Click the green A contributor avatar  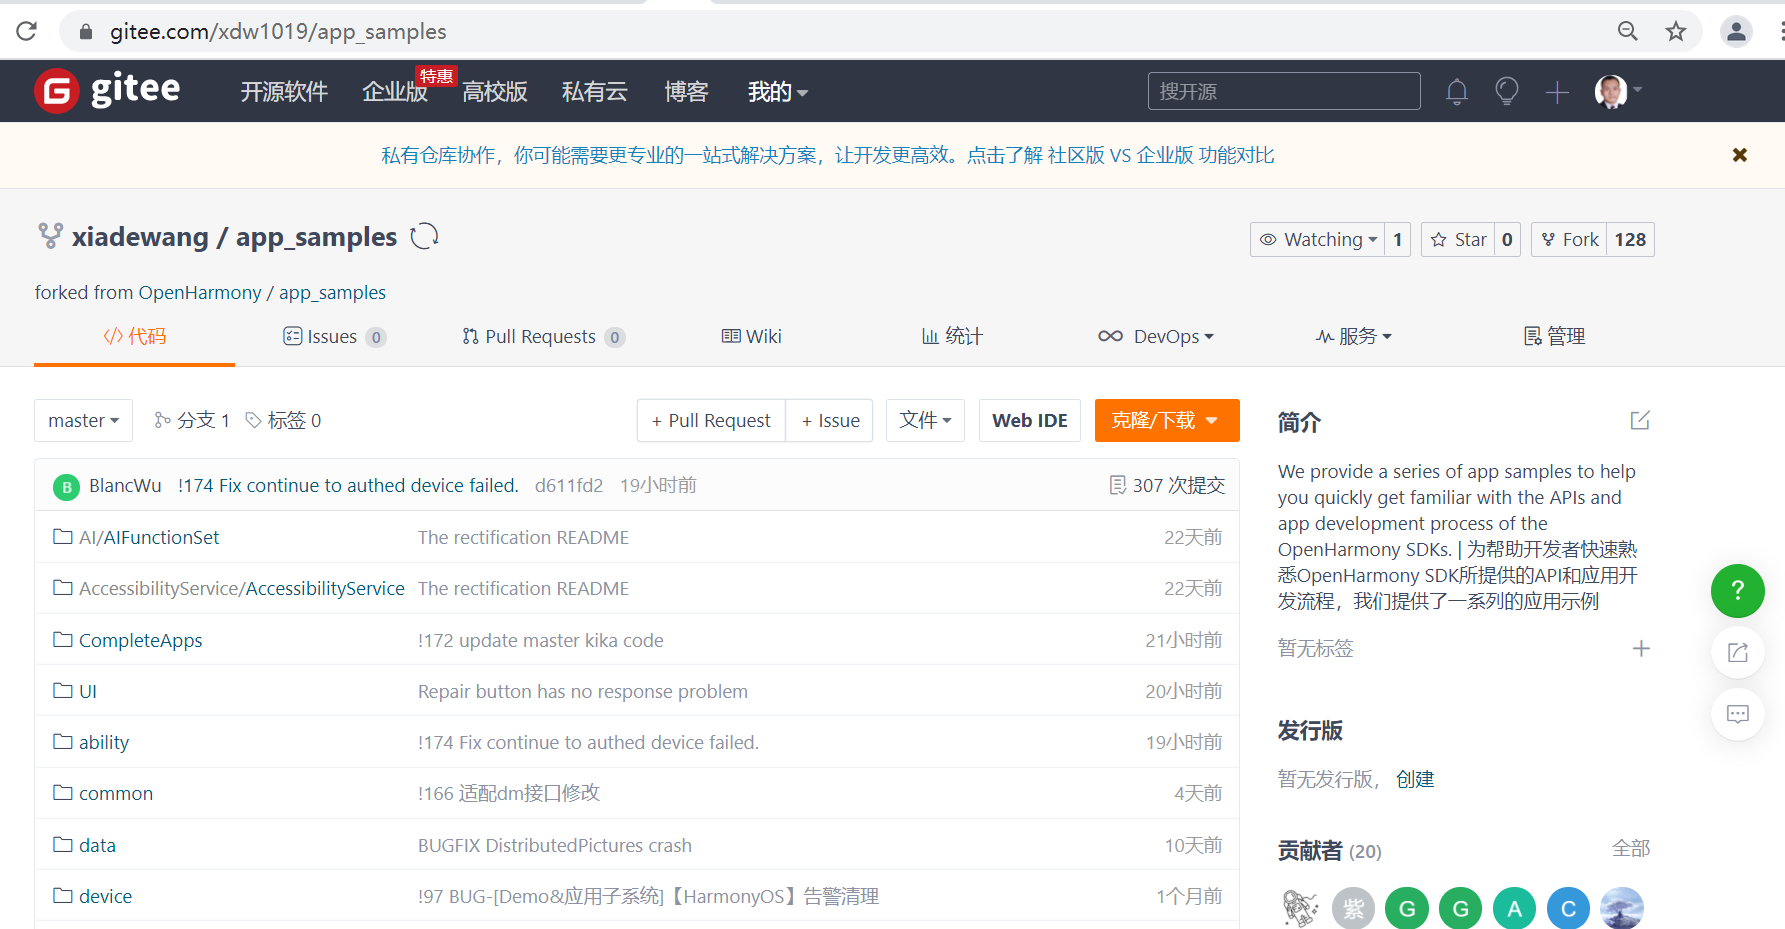coord(1514,908)
